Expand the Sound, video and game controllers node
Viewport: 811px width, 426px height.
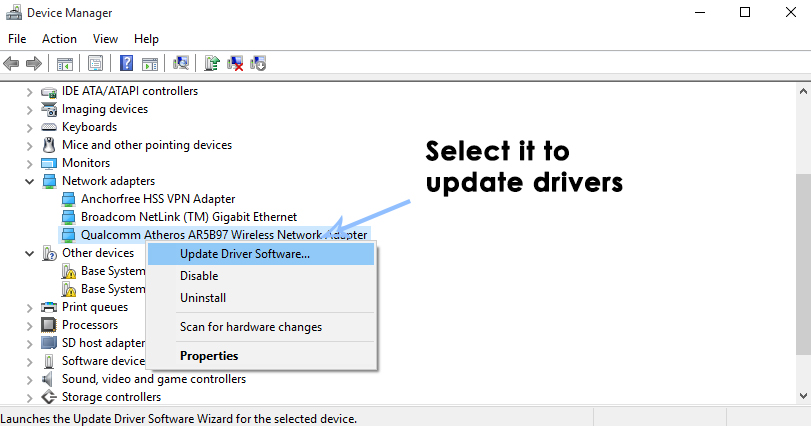click(29, 379)
